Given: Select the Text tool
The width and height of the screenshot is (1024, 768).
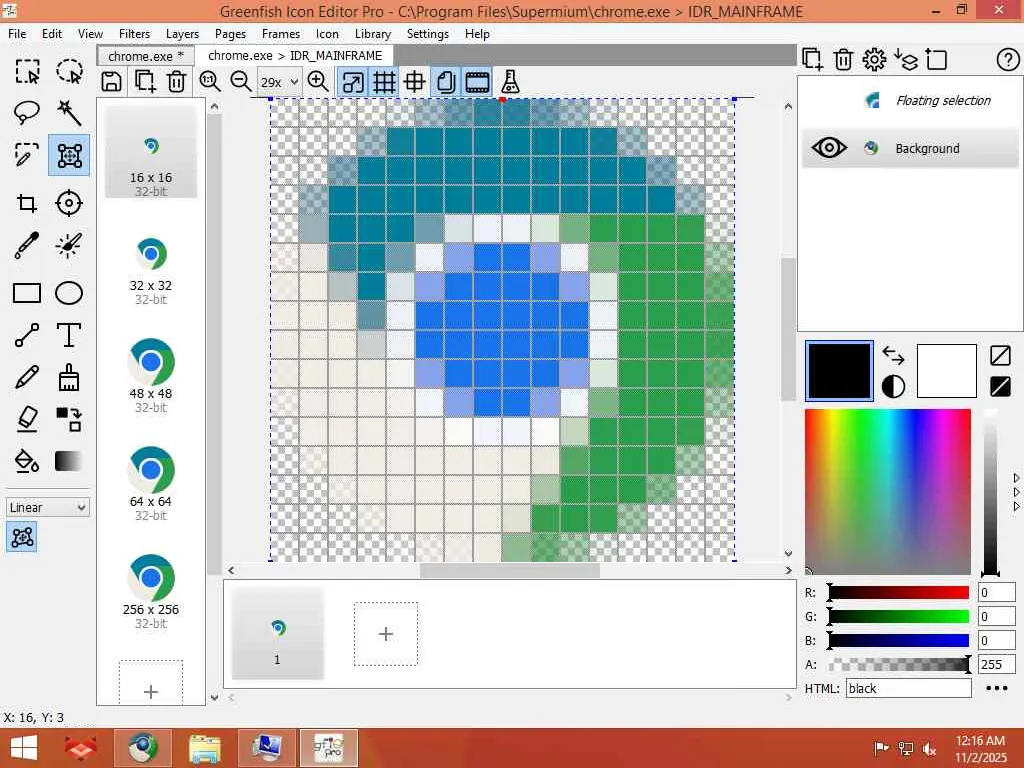Looking at the screenshot, I should (x=69, y=335).
